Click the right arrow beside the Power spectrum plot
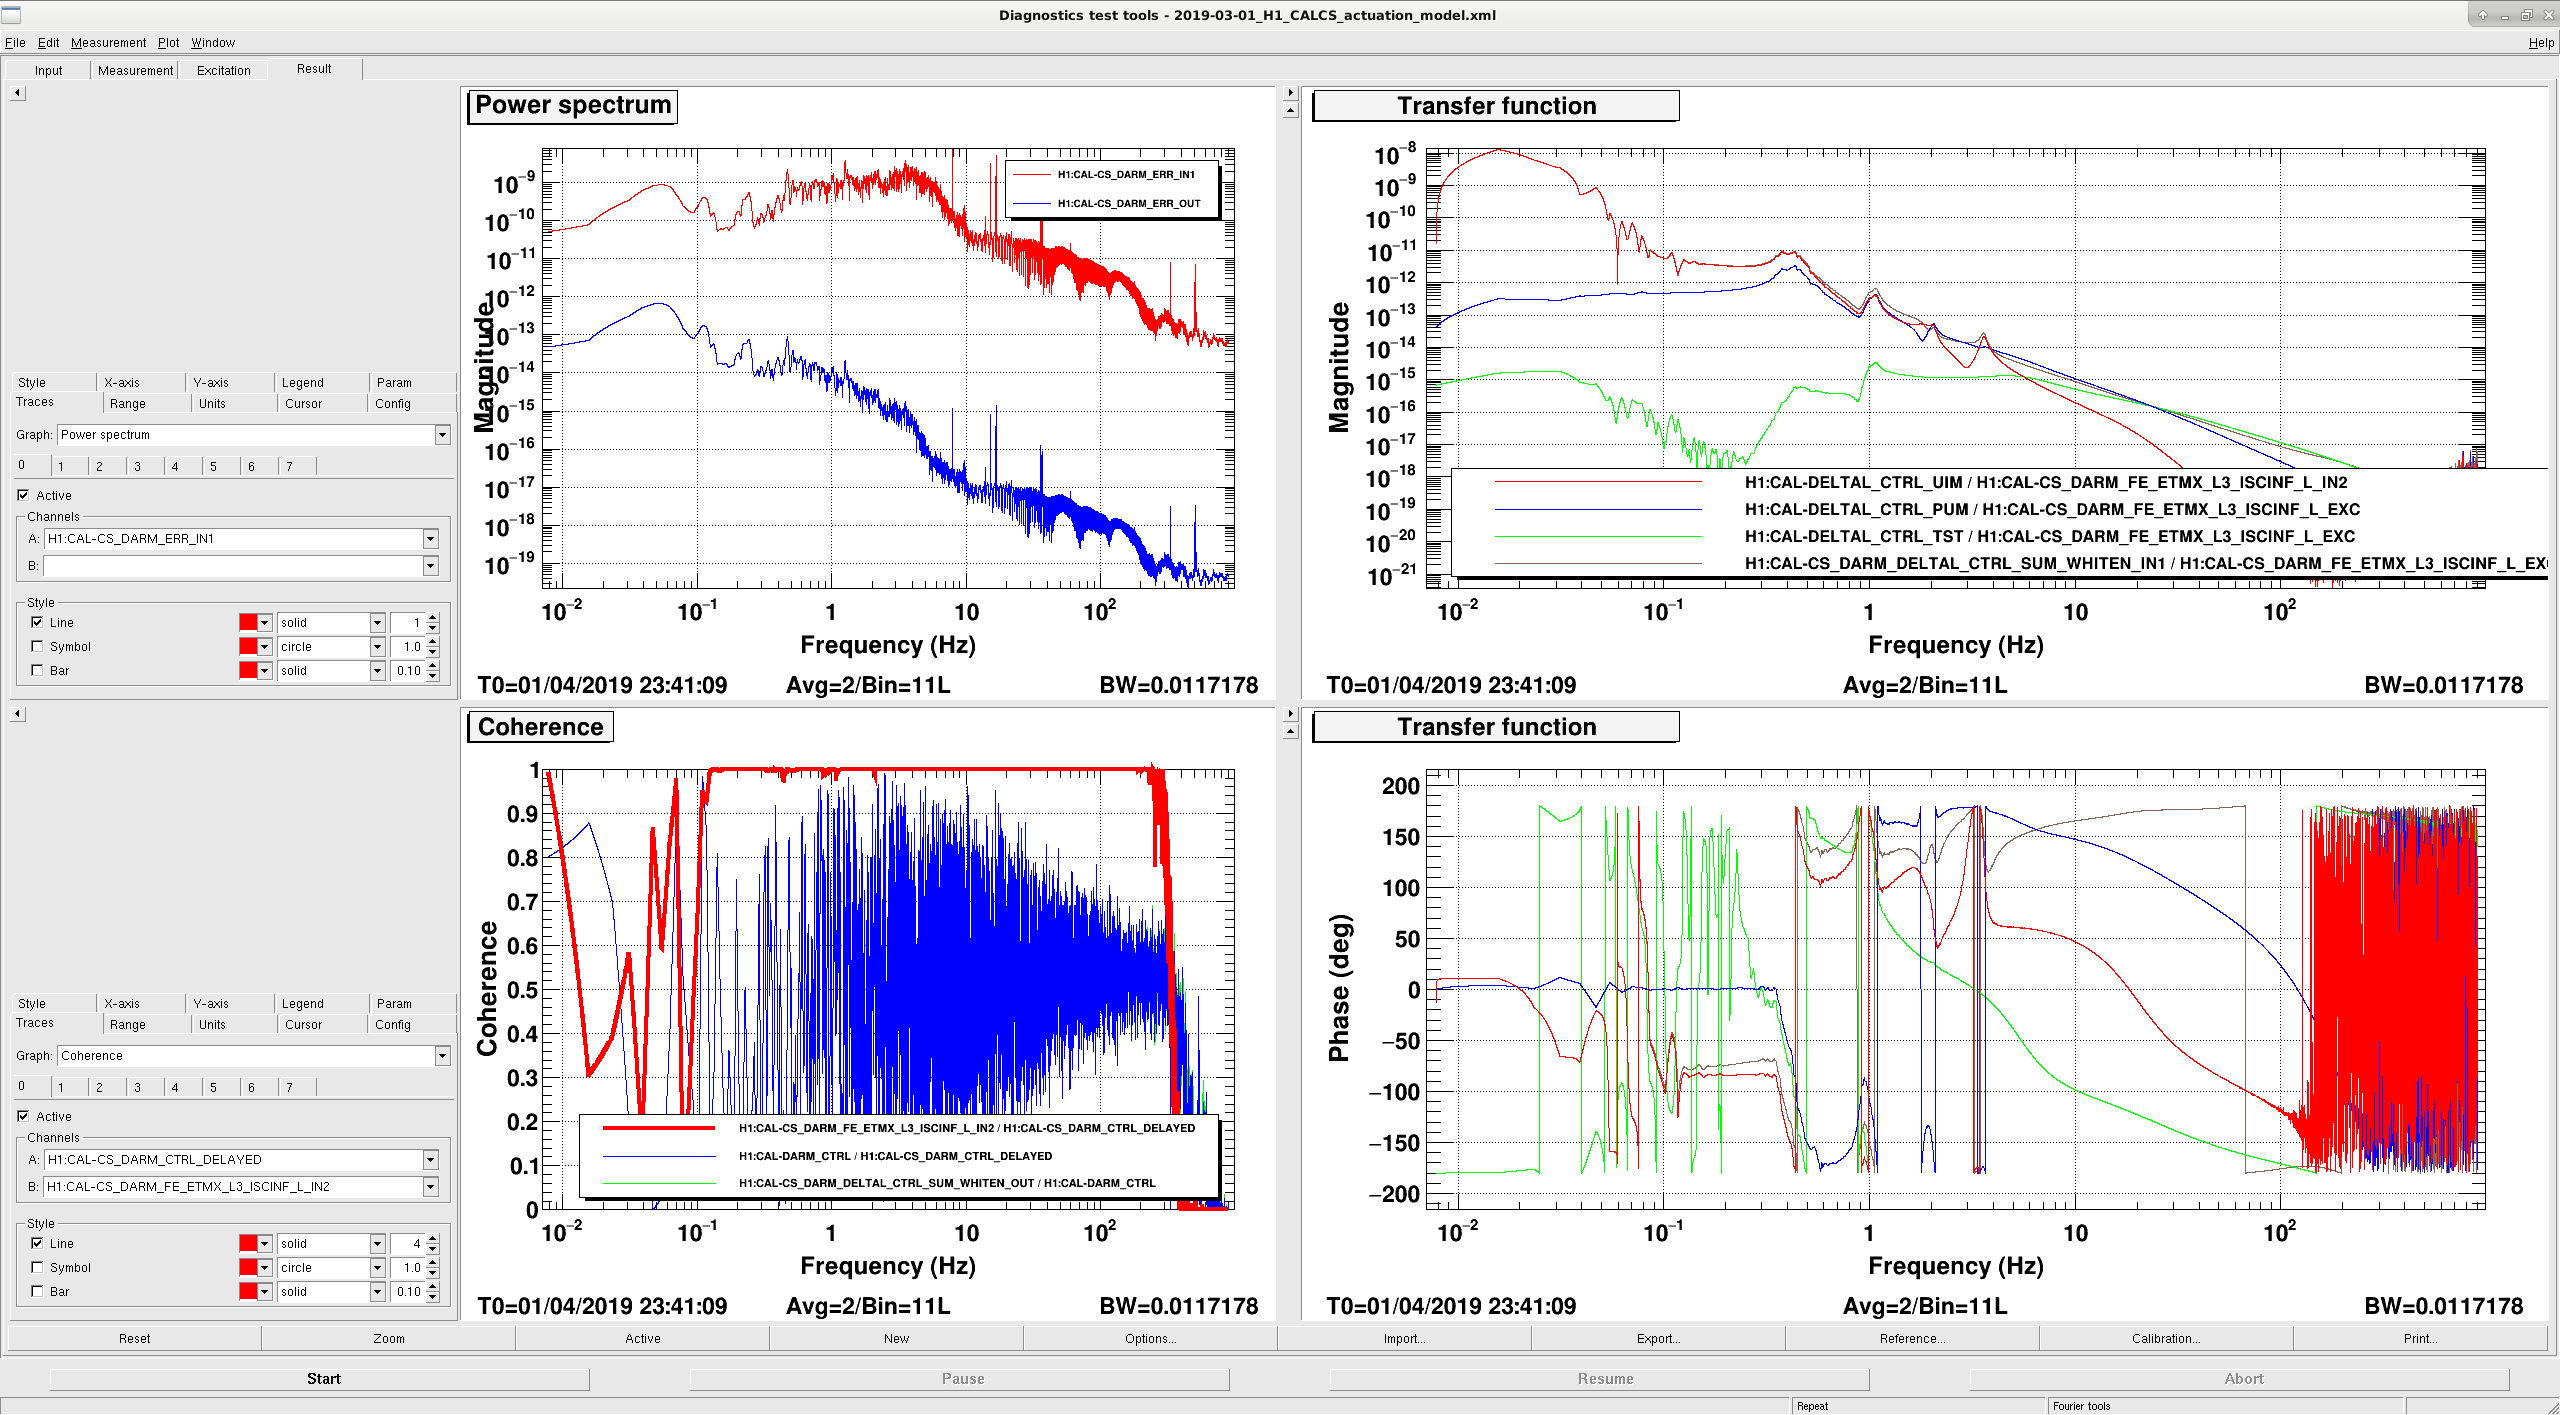2560x1415 pixels. coord(1290,93)
